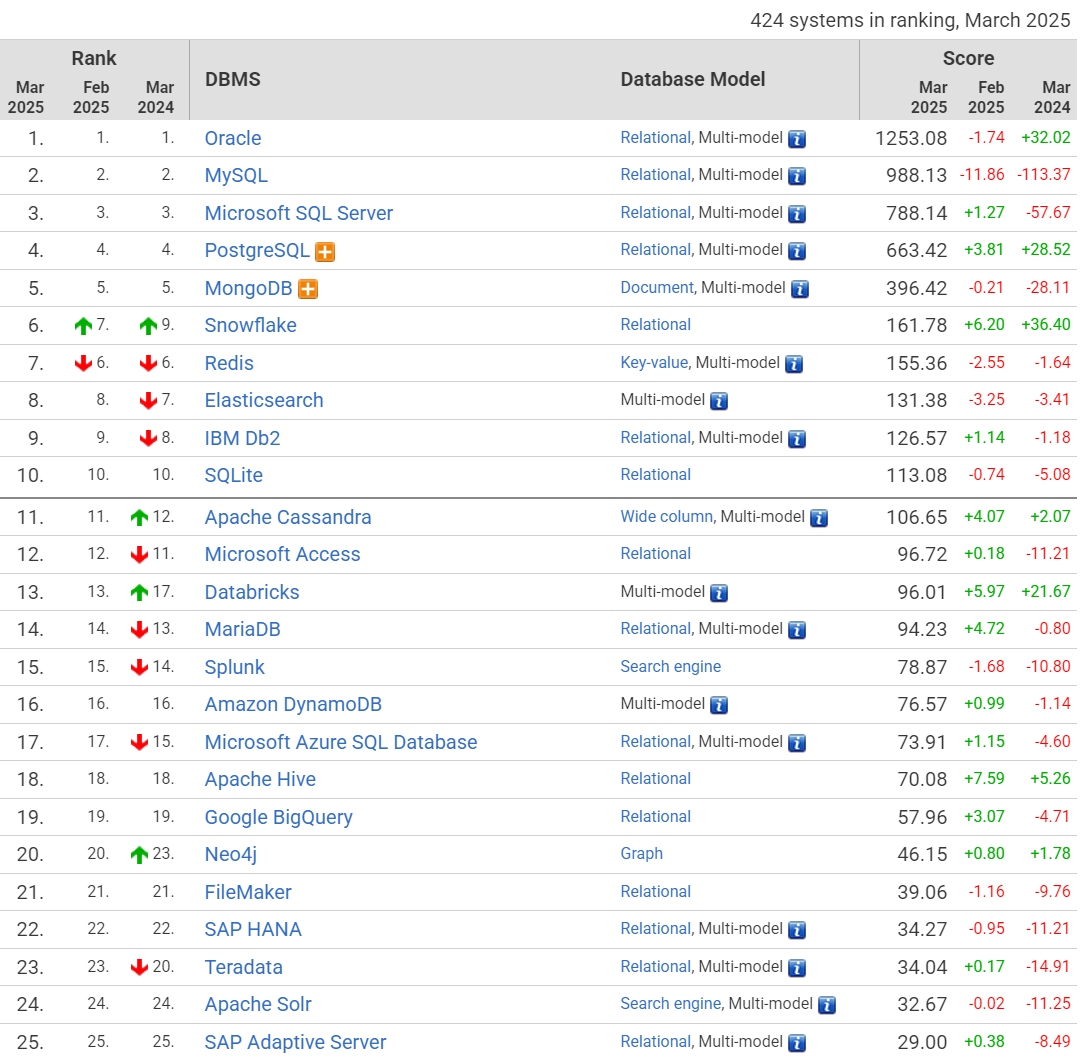The width and height of the screenshot is (1083, 1059).
Task: Click info icon in SAP Adaptive Server row
Action: pyautogui.click(x=797, y=1043)
